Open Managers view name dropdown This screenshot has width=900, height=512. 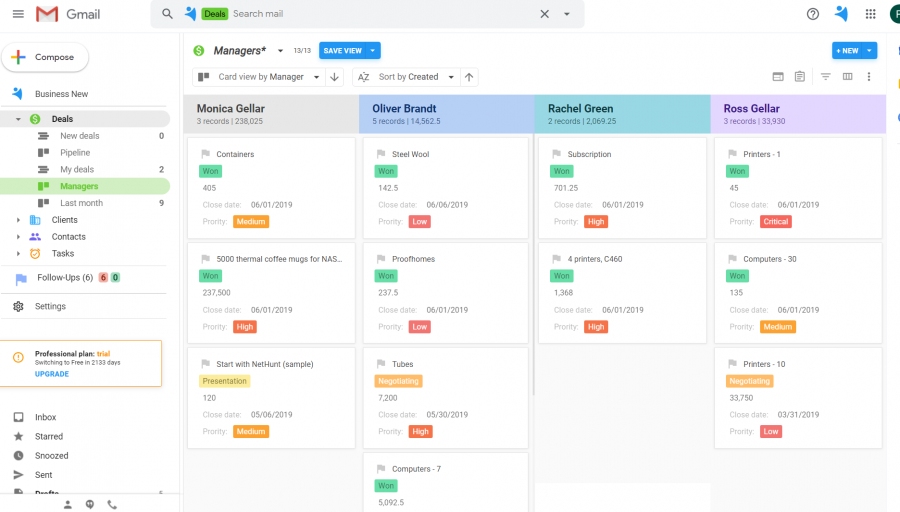tap(280, 51)
